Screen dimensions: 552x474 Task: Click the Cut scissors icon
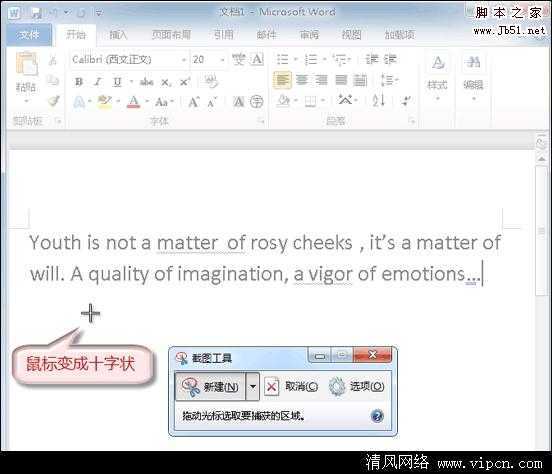point(53,61)
